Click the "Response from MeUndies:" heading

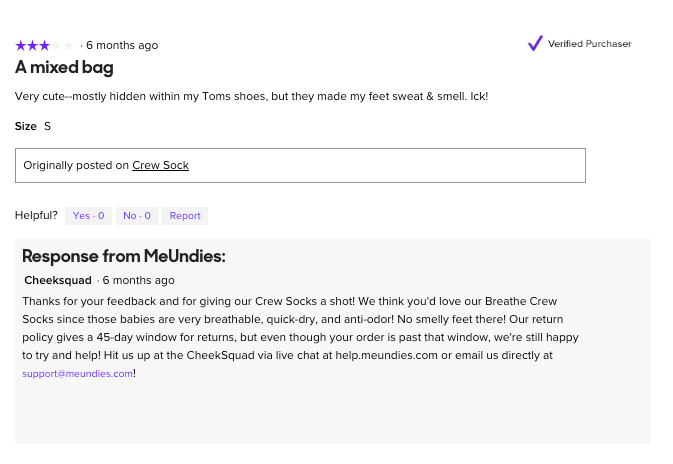tap(124, 256)
